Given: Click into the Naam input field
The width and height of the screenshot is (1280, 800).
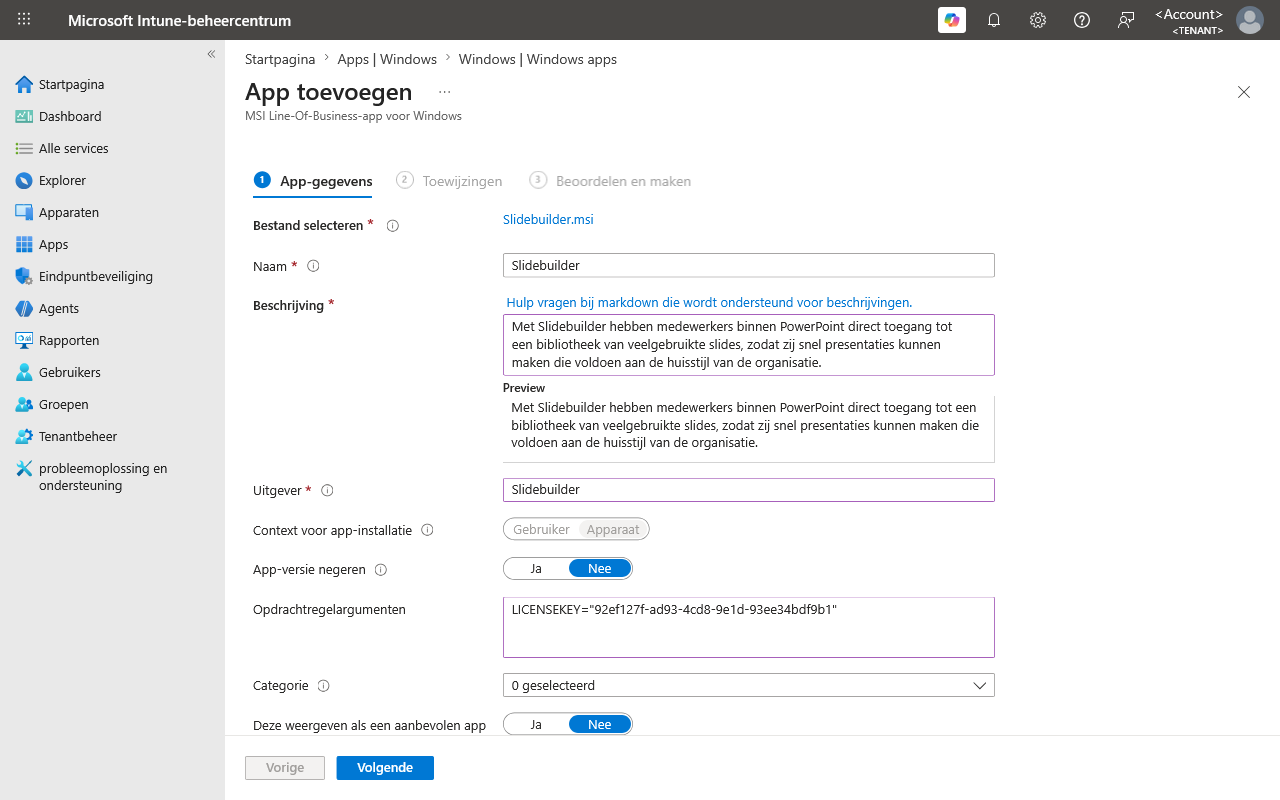Looking at the screenshot, I should [749, 265].
